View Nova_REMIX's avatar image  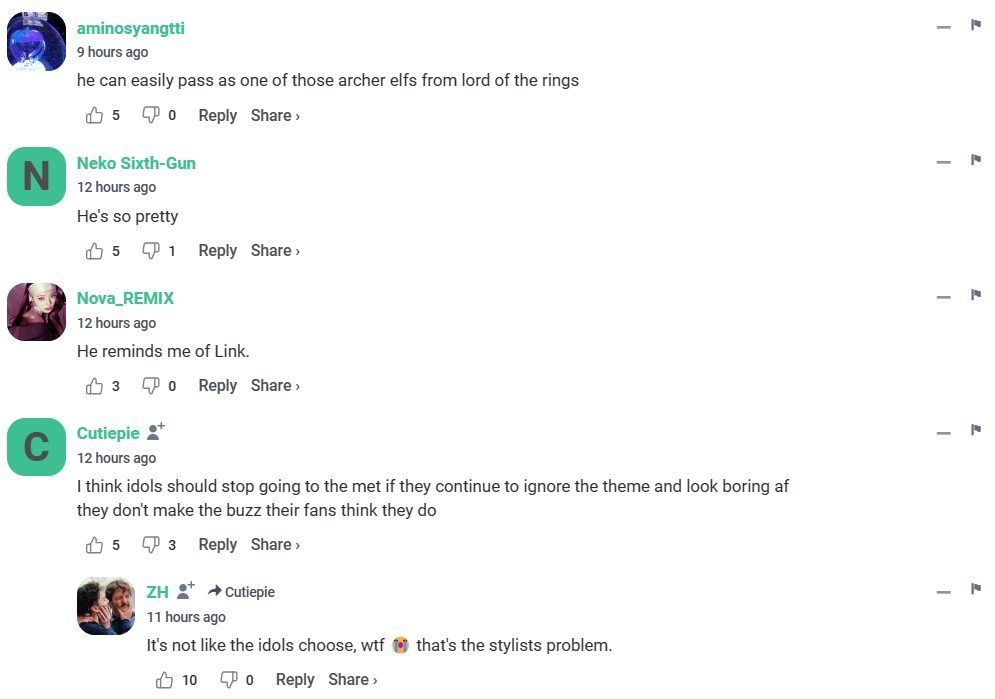click(36, 311)
